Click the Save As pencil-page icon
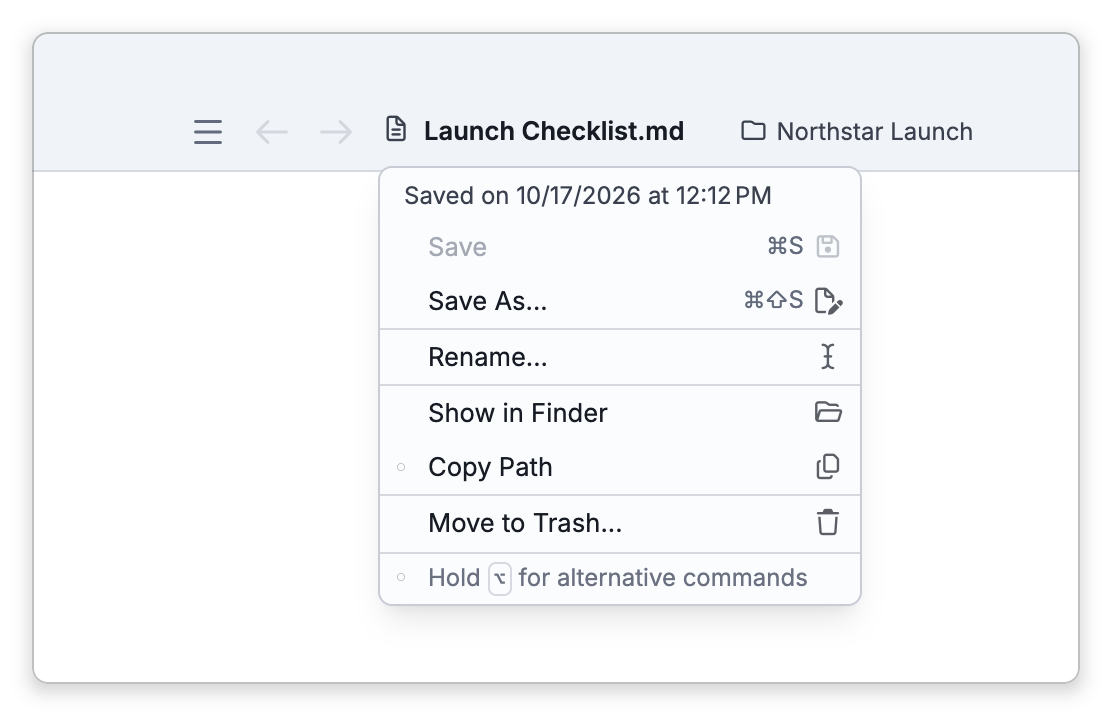The image size is (1112, 716). pos(828,301)
